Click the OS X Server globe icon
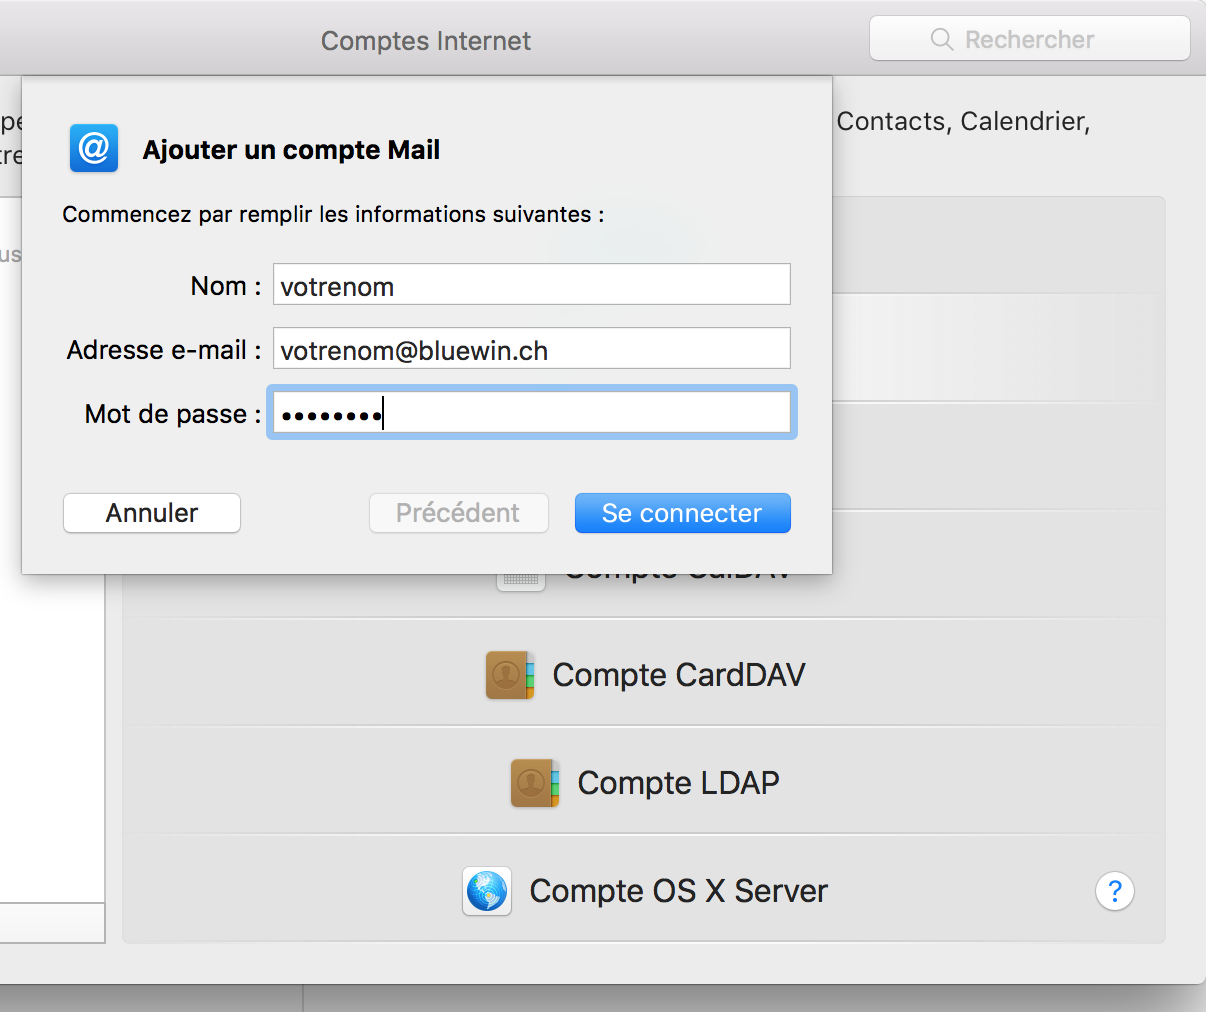 [x=487, y=891]
